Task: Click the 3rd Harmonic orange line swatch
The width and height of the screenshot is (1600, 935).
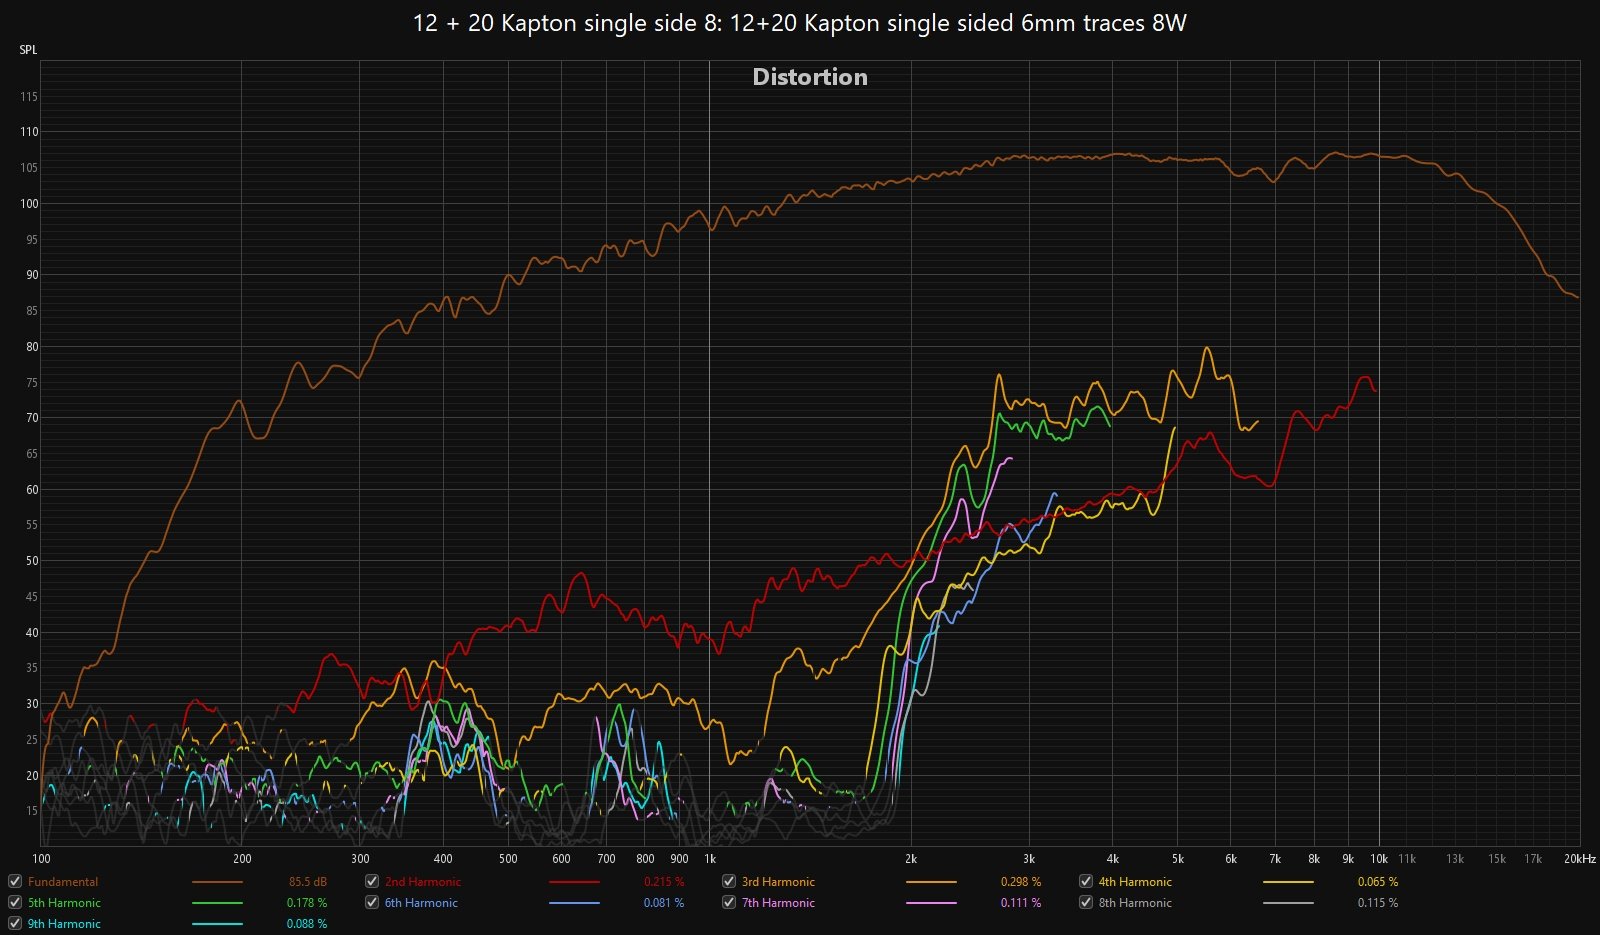Action: (x=931, y=882)
